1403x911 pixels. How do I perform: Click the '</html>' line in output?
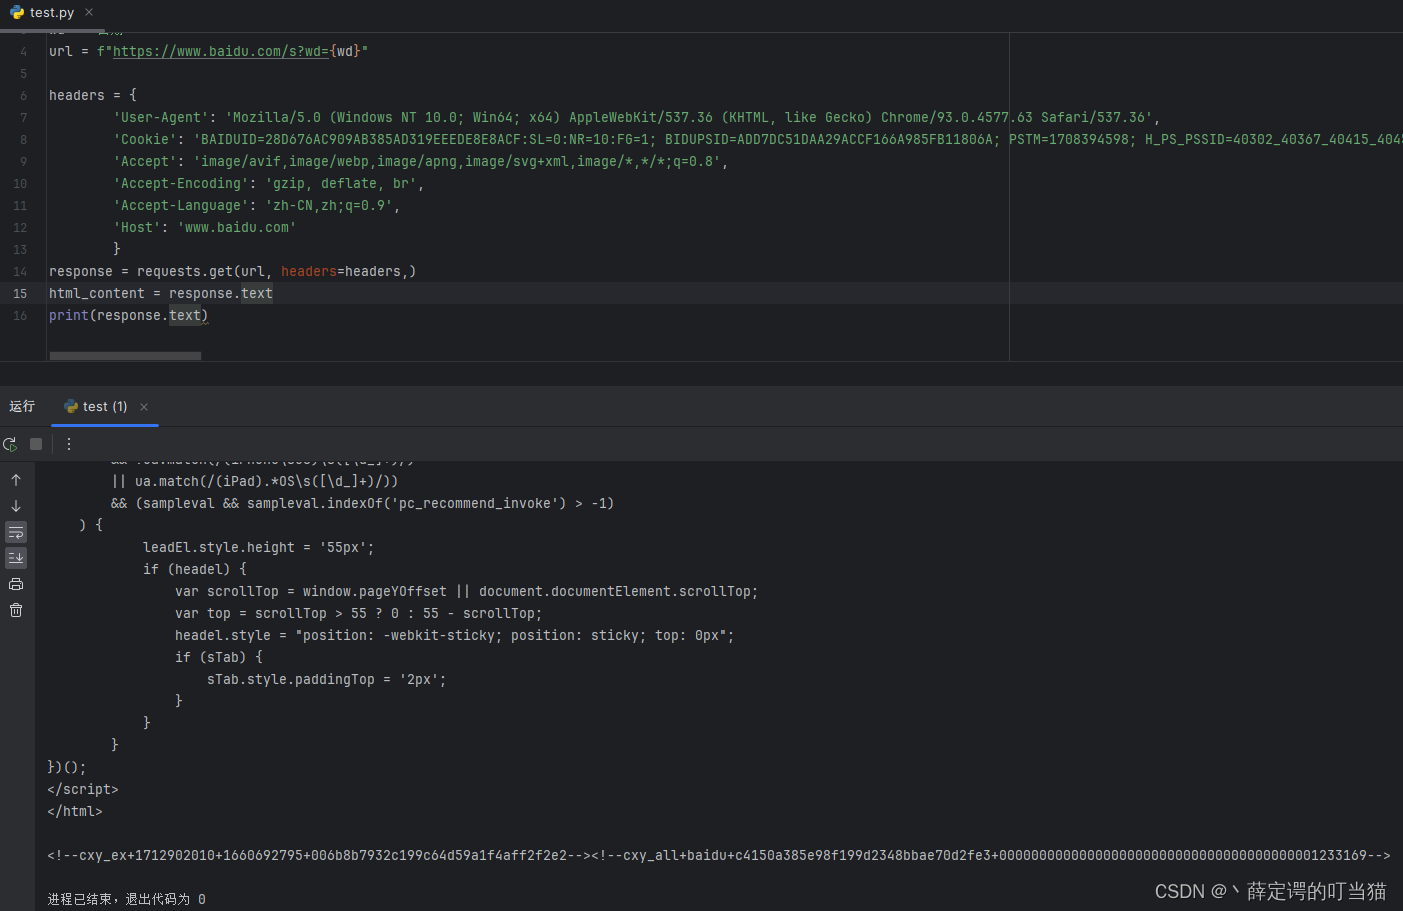tap(75, 811)
